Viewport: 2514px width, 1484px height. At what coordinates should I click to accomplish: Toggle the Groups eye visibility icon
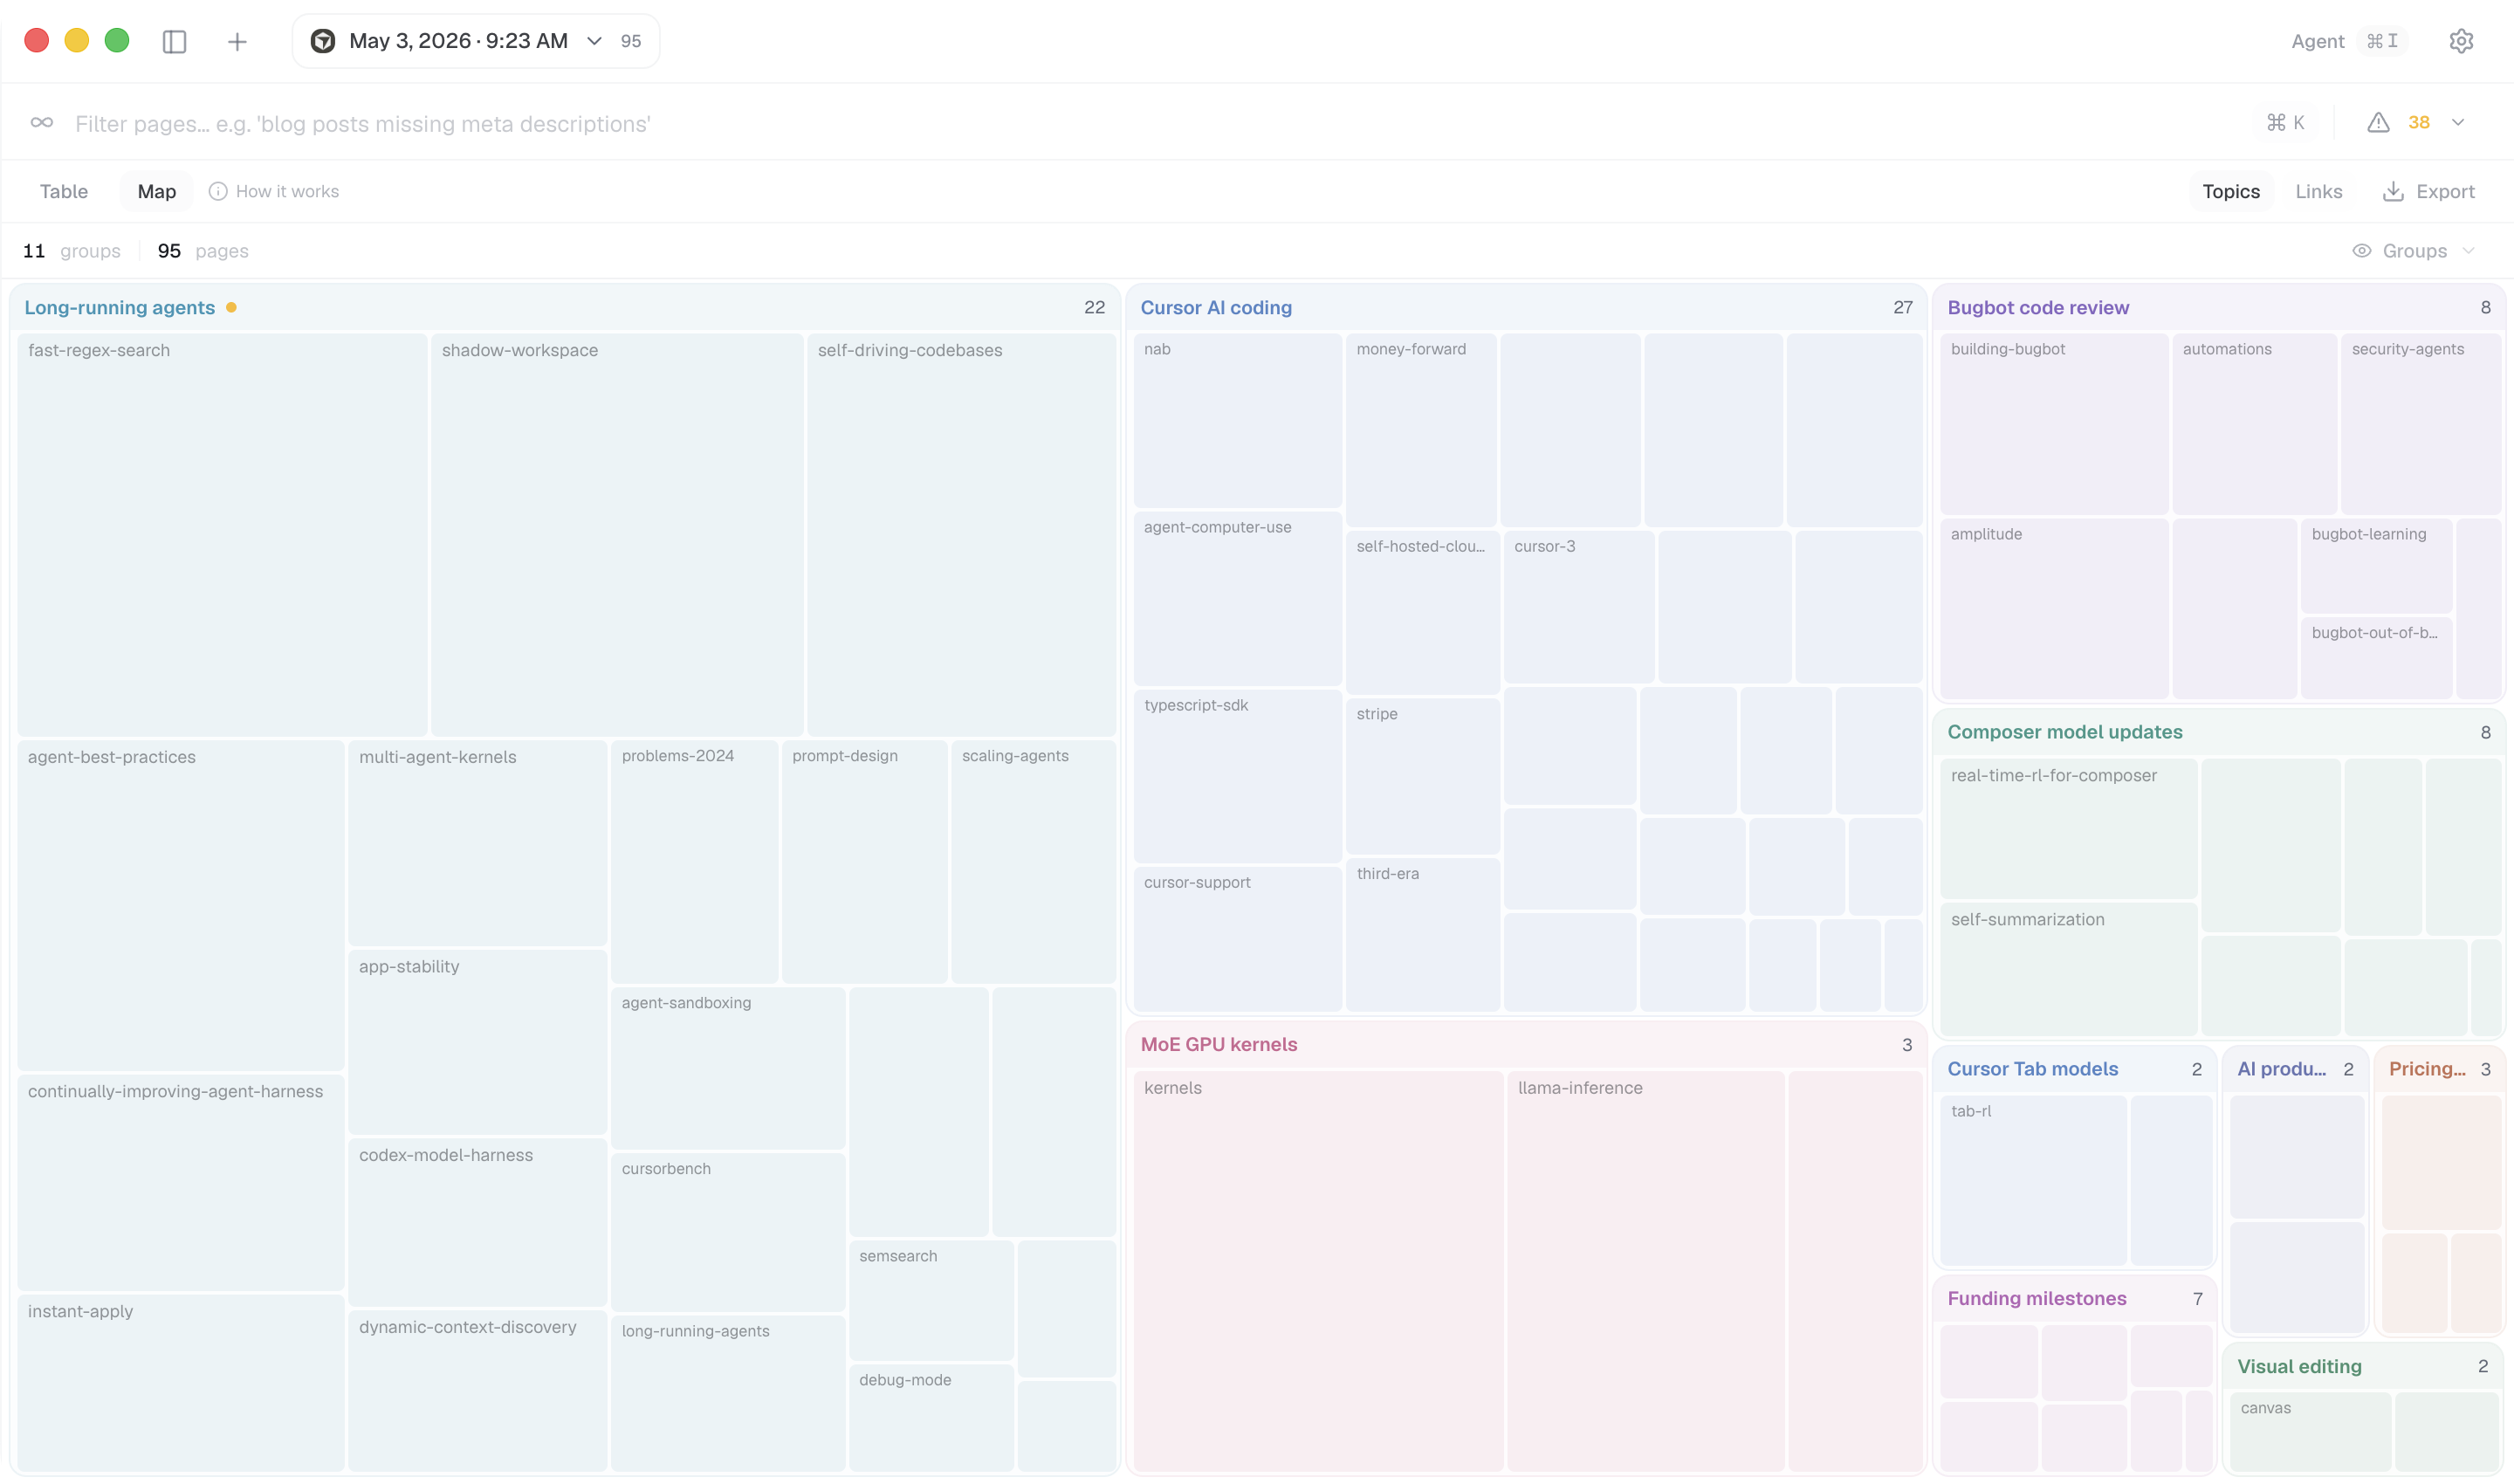pyautogui.click(x=2362, y=251)
